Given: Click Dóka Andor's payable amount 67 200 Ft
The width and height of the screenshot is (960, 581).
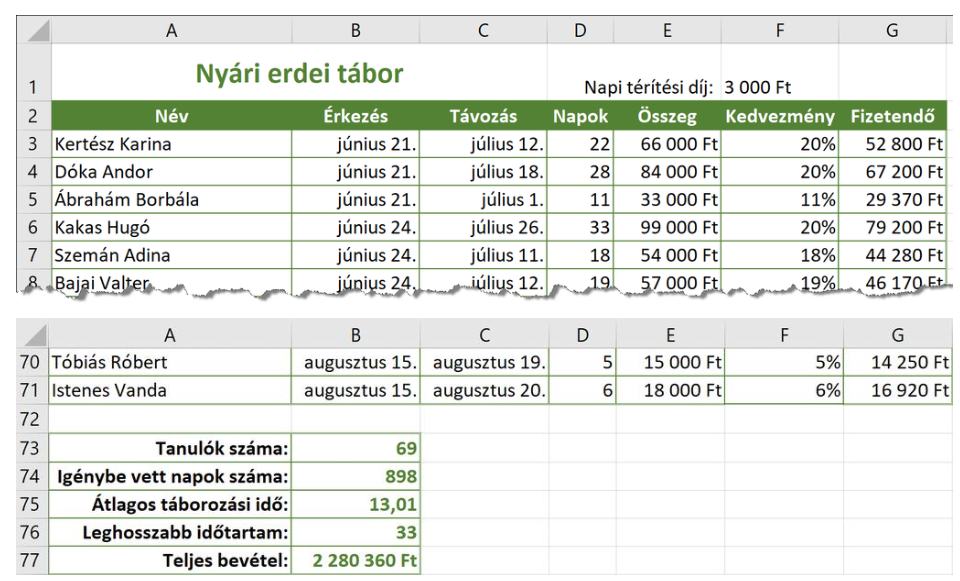Looking at the screenshot, I should [897, 172].
